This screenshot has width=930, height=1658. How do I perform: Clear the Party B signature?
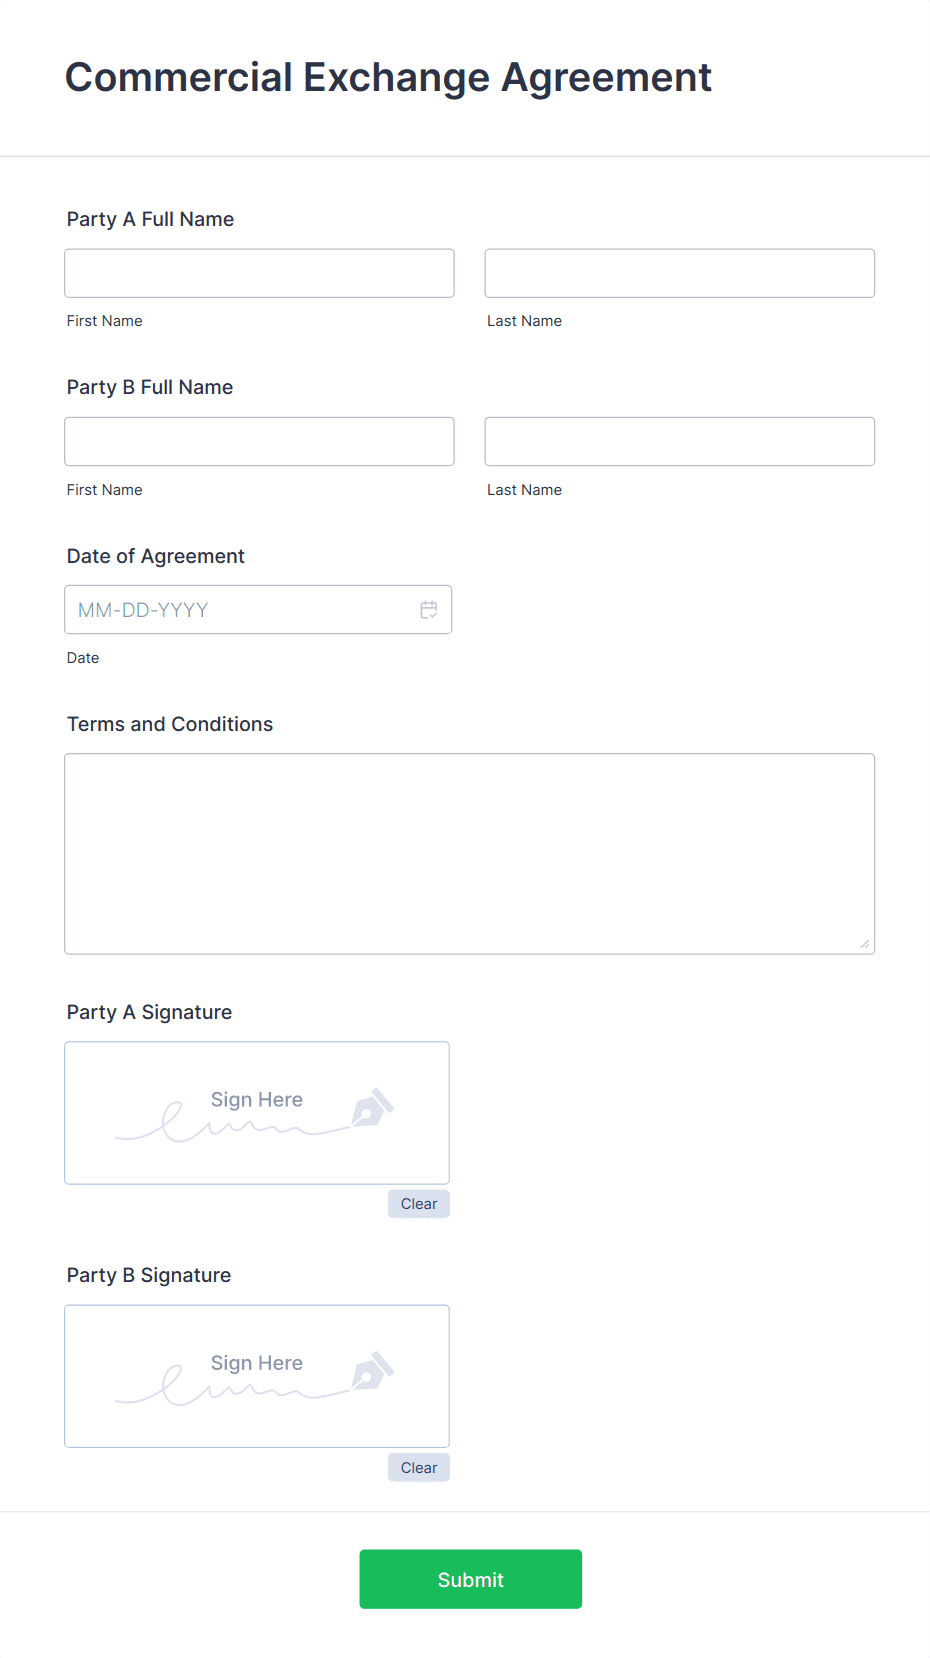[419, 1468]
